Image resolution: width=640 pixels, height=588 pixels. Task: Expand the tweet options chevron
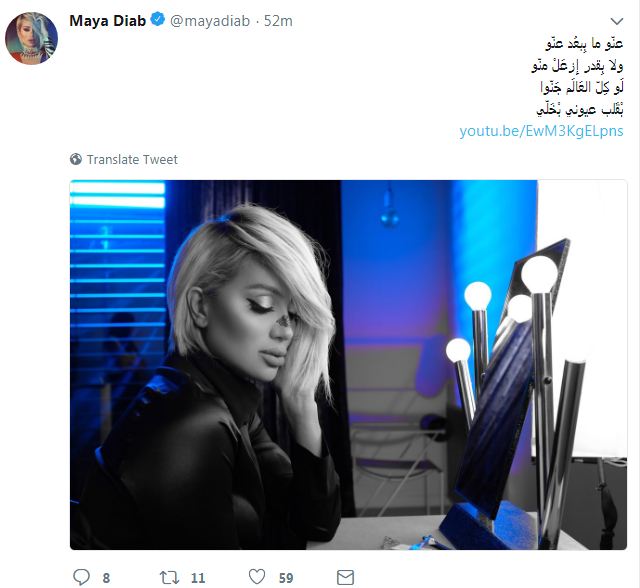pos(616,21)
